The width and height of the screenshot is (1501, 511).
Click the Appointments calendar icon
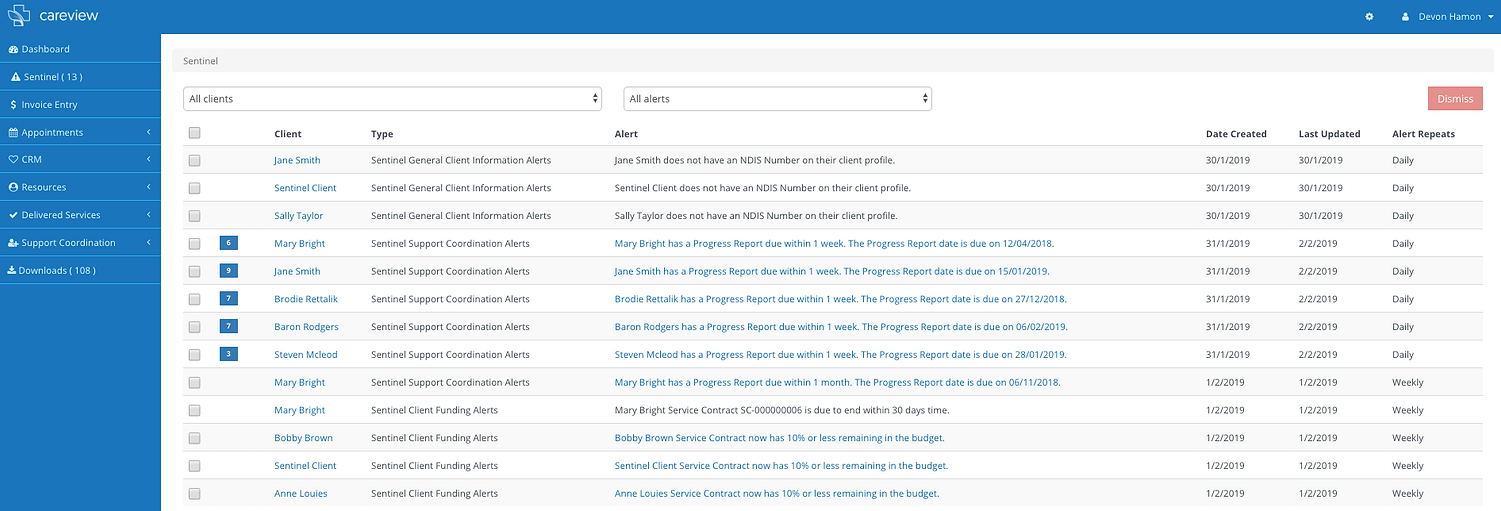13,133
